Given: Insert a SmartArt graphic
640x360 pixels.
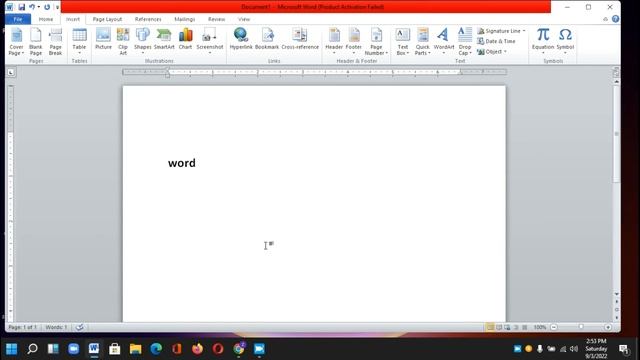Looking at the screenshot, I should [x=164, y=39].
